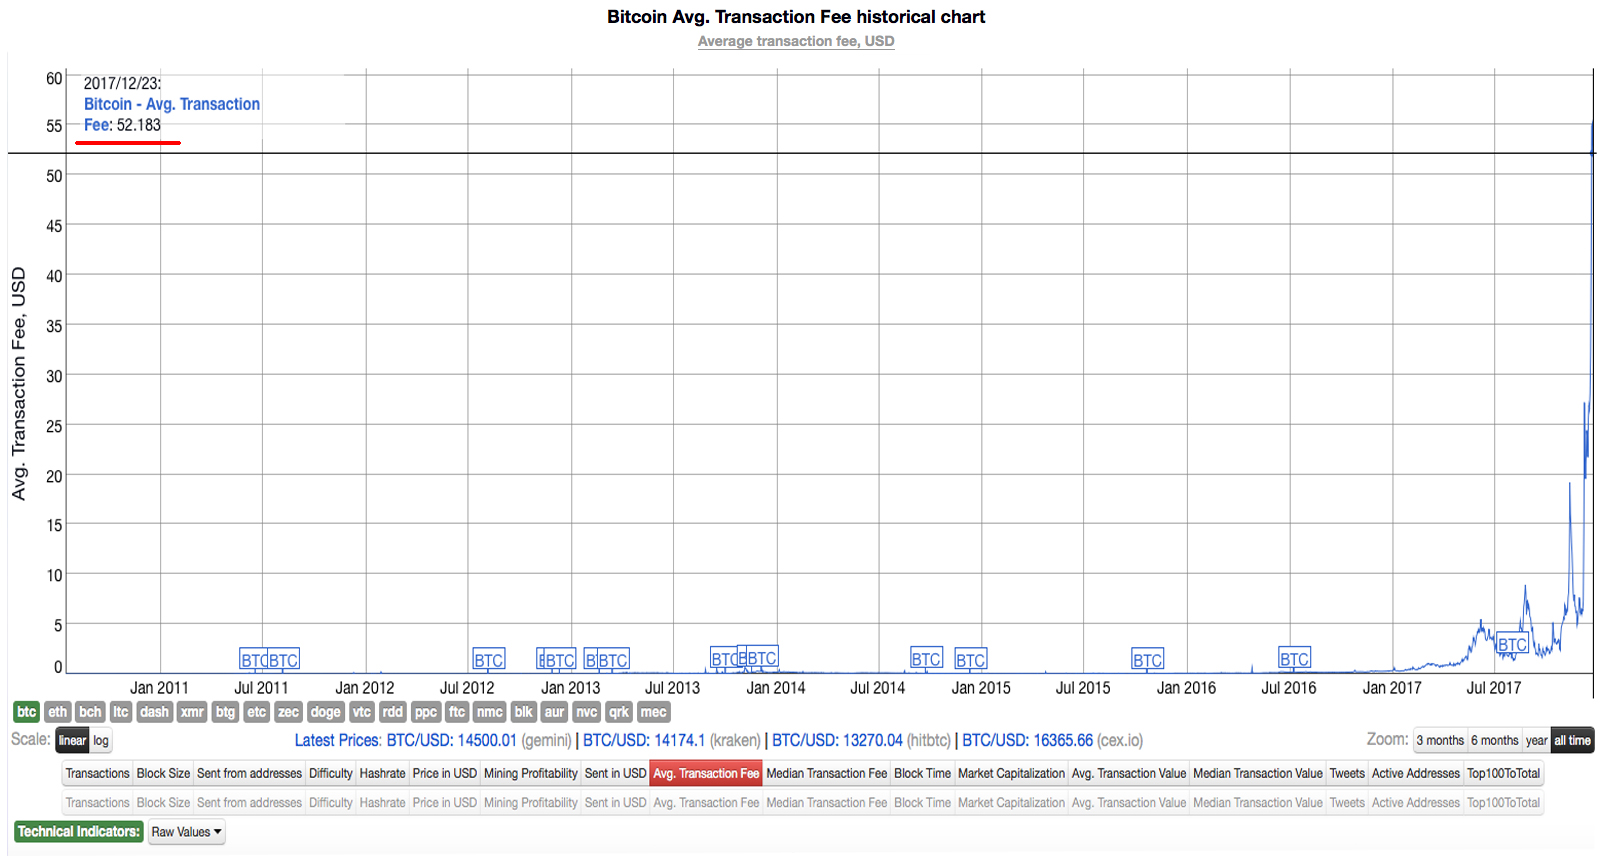Screen dimensions: 1600x860
Task: Select second-row Price in USD comparison tab
Action: (x=444, y=803)
